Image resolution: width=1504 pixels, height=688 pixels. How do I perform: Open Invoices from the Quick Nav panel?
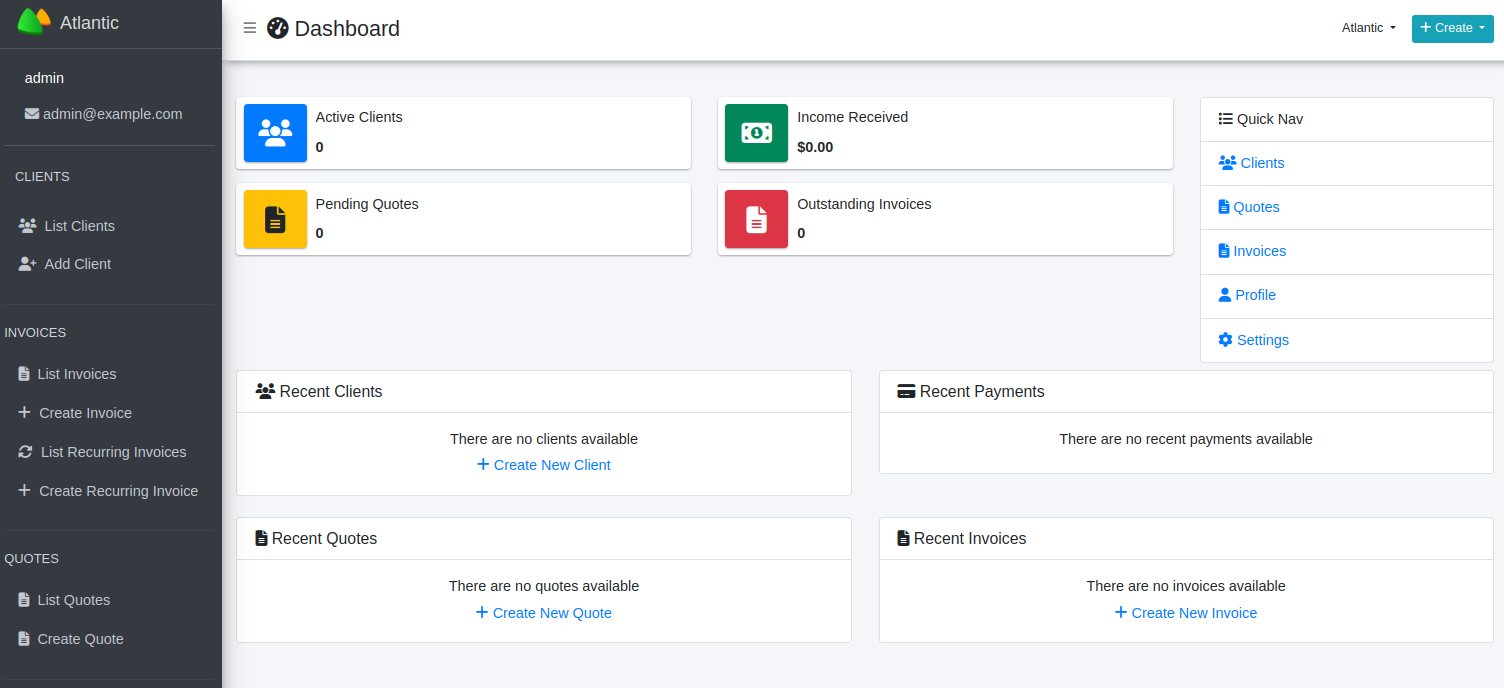coord(1259,251)
